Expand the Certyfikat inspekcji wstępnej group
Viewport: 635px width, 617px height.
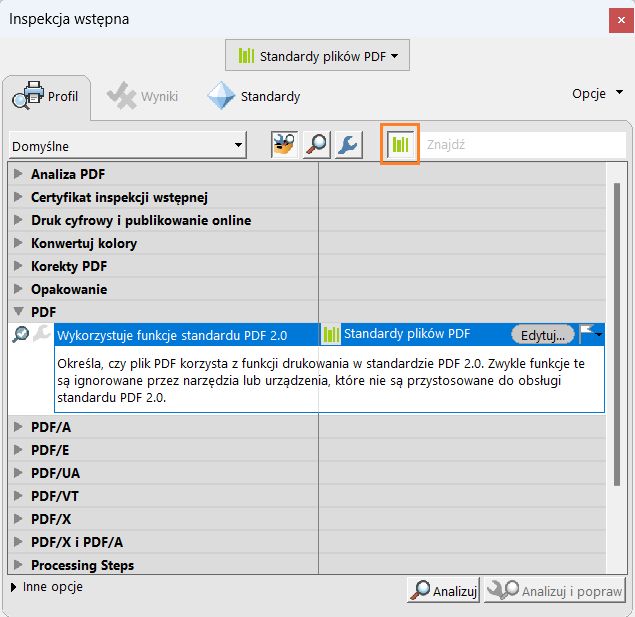pyautogui.click(x=18, y=197)
